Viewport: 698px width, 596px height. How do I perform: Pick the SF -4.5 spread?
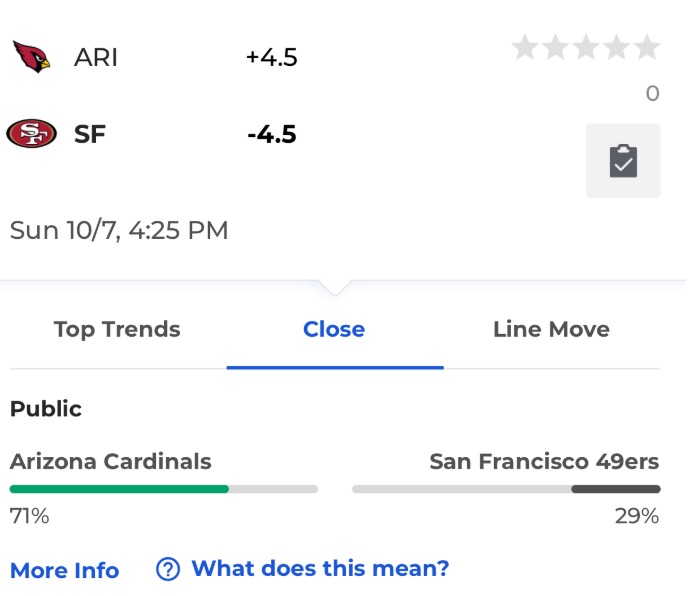272,134
